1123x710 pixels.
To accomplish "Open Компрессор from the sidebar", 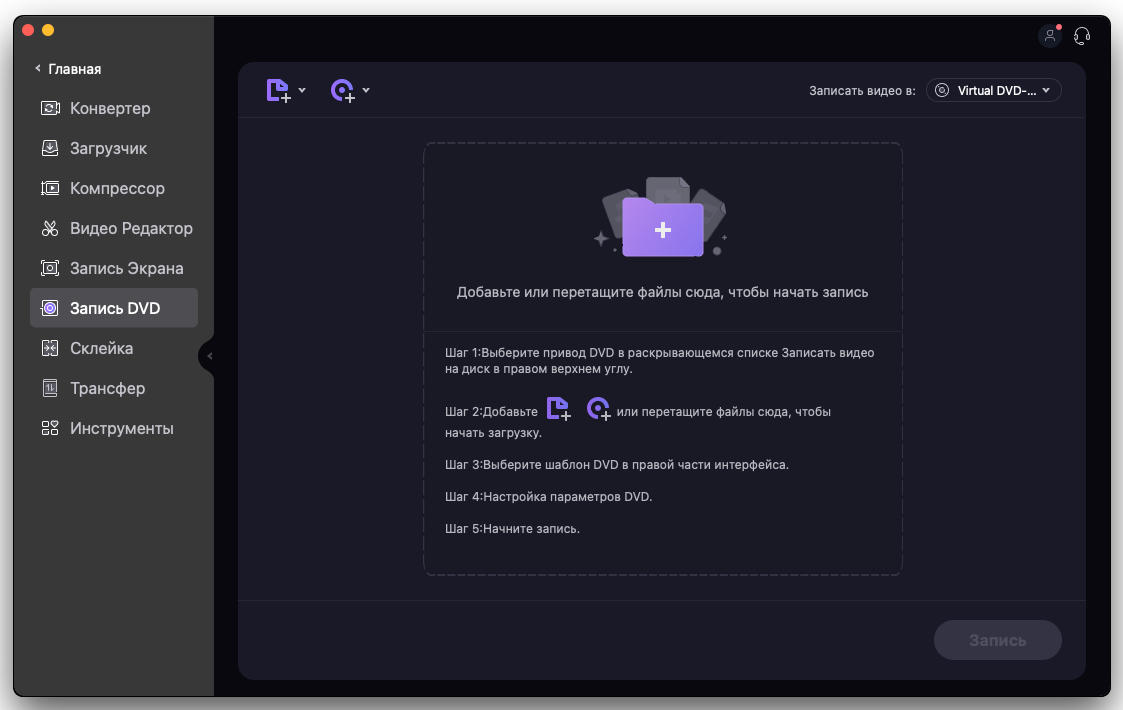I will click(117, 188).
